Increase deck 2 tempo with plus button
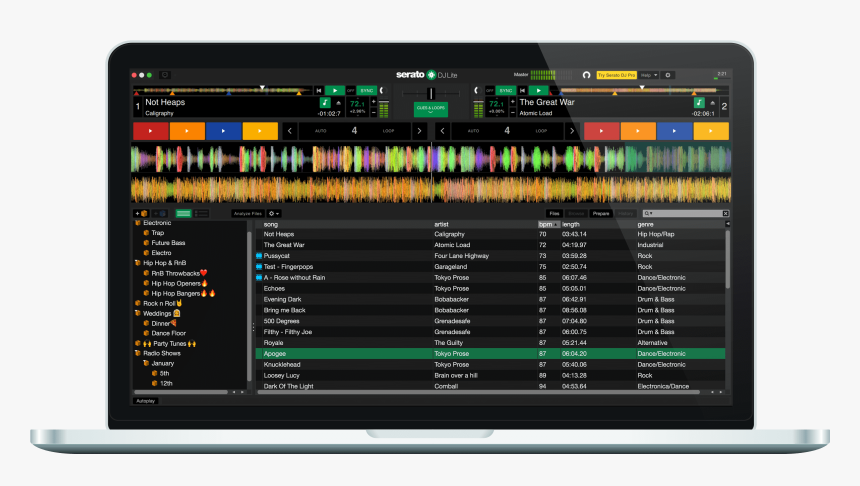Image resolution: width=860 pixels, height=486 pixels. coord(513,101)
